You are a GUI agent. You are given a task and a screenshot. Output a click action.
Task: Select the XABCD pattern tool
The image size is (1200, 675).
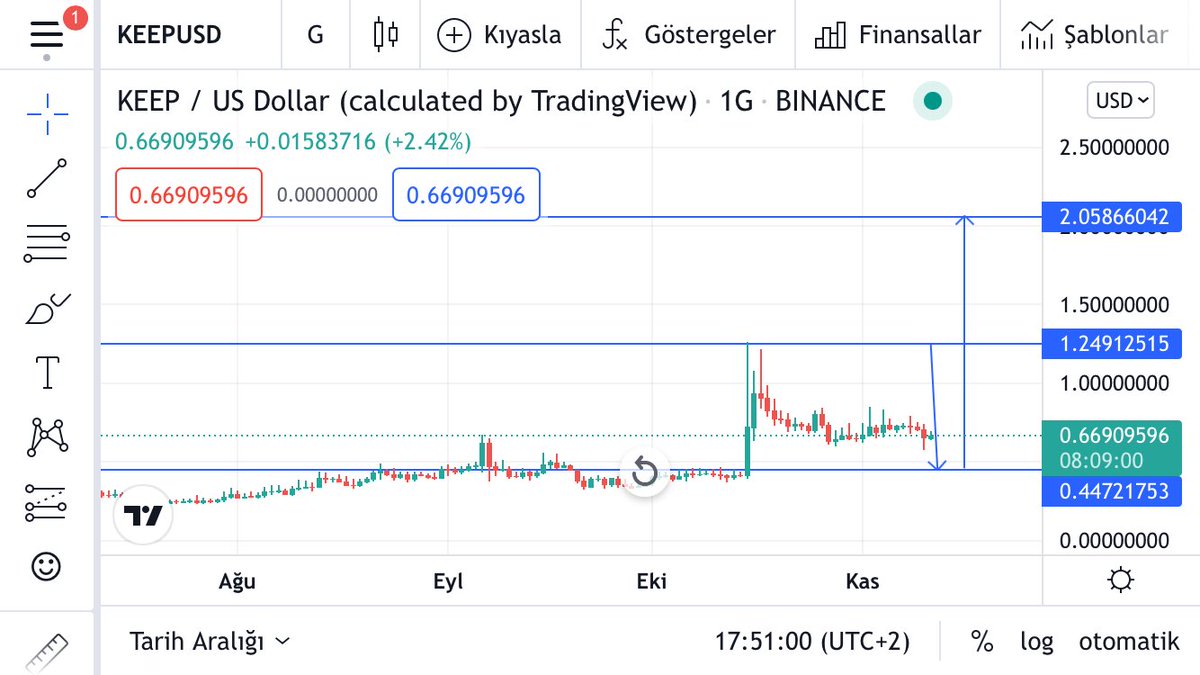point(47,437)
